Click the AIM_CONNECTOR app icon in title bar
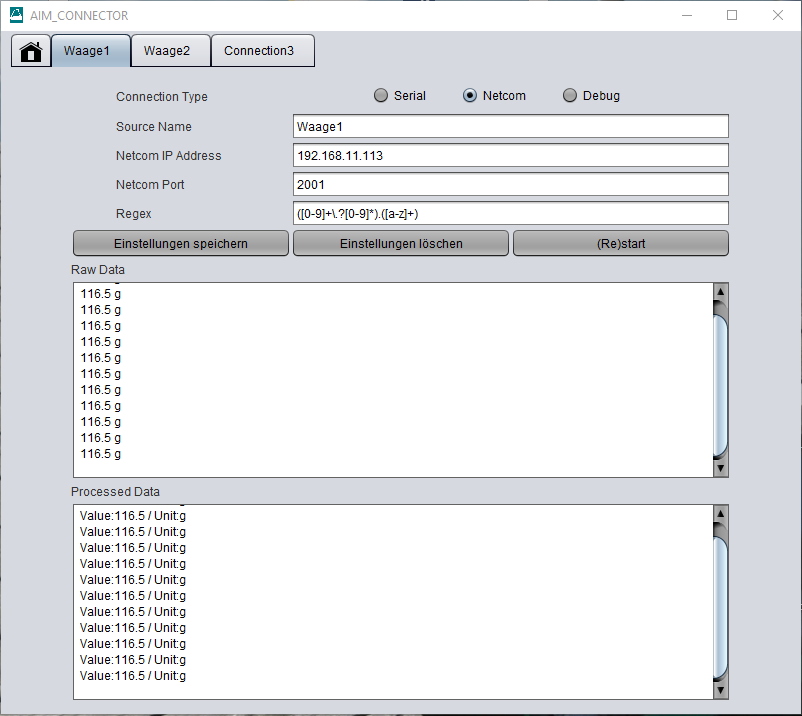The height and width of the screenshot is (716, 802). pos(17,16)
